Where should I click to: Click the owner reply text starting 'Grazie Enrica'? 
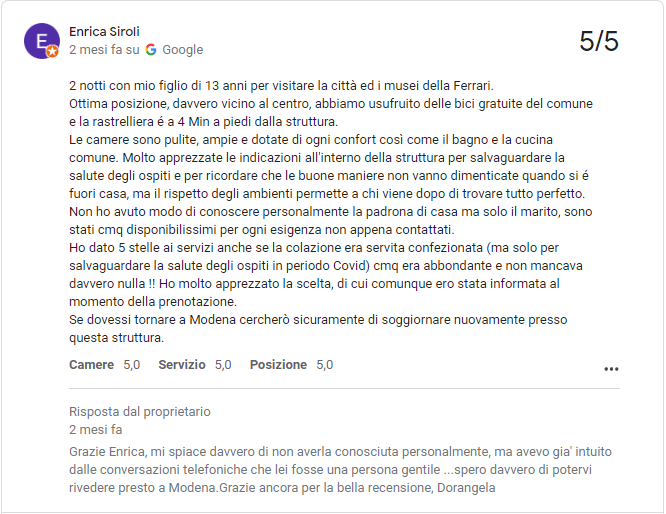click(340, 469)
